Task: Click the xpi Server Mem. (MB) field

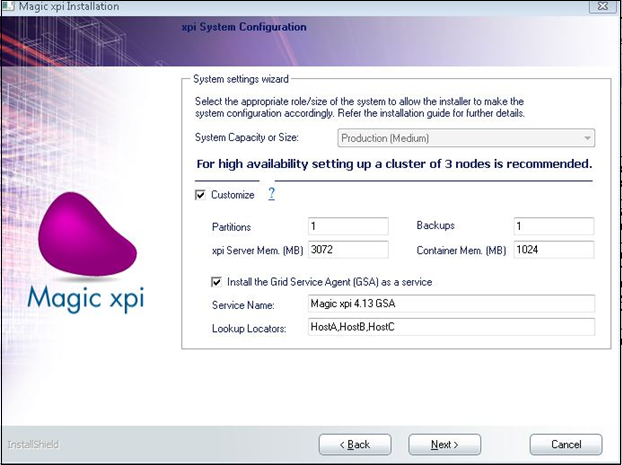Action: coord(348,250)
